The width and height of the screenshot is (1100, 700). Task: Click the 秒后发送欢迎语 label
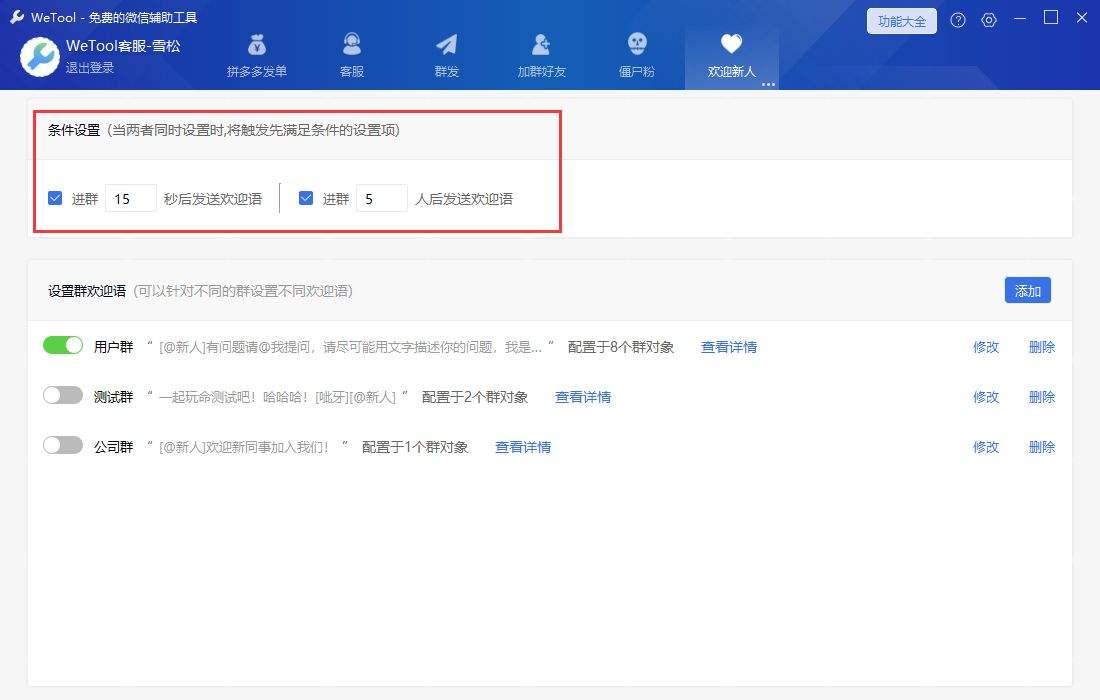[x=213, y=199]
